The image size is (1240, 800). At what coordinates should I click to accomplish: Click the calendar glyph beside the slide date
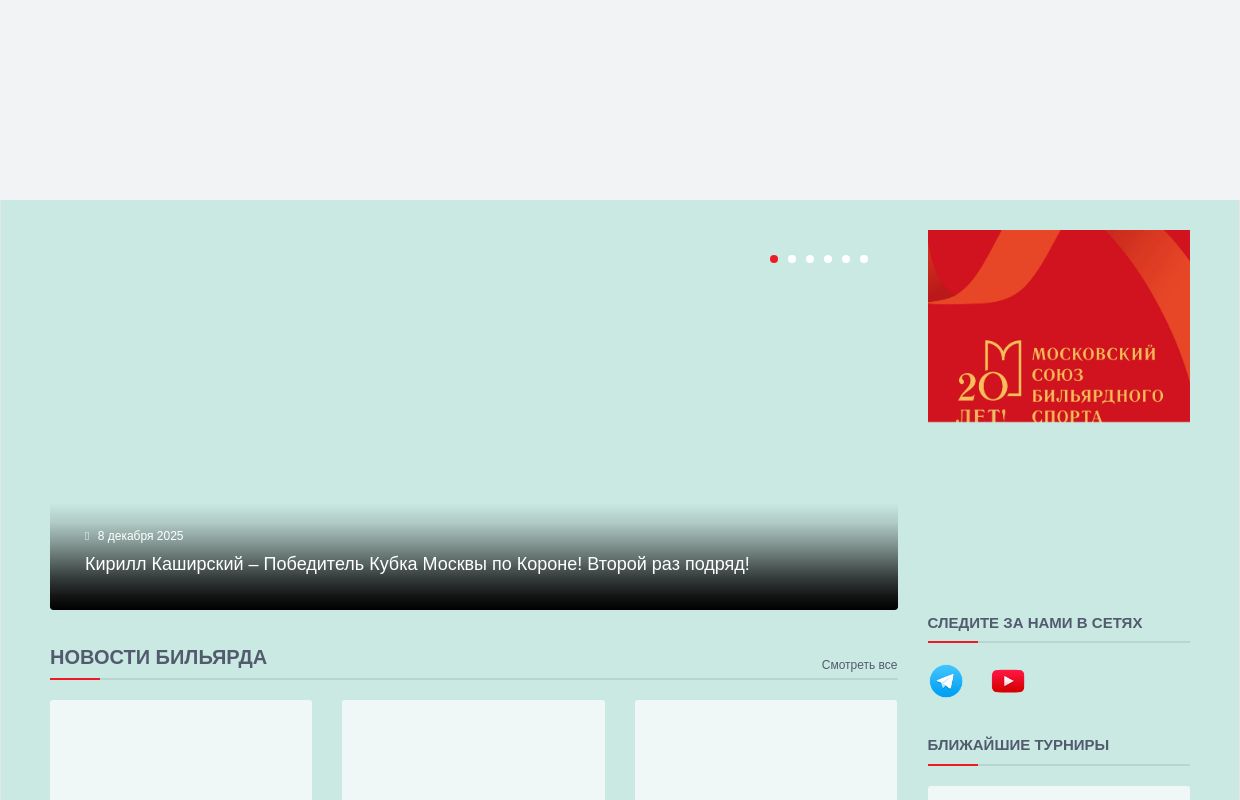87,536
